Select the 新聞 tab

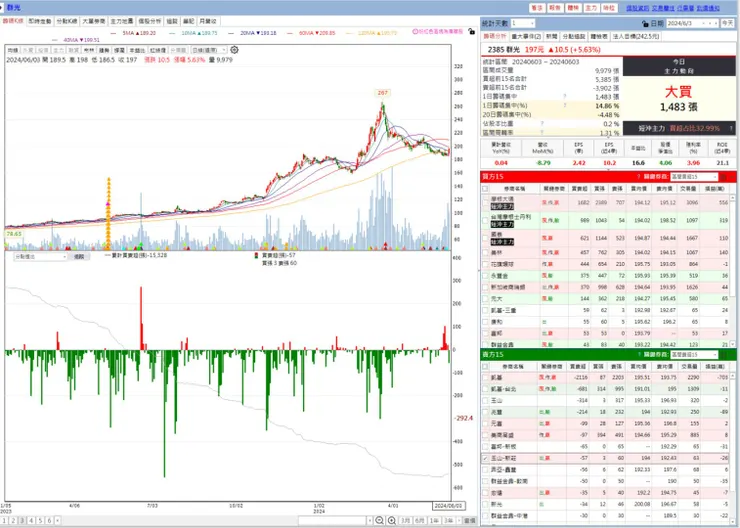[x=551, y=36]
